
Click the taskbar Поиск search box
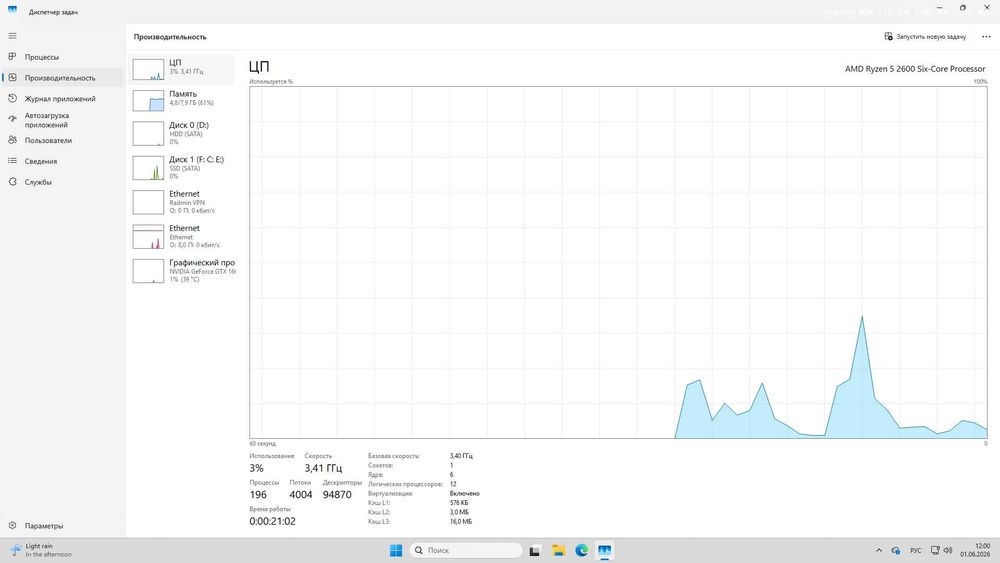[x=466, y=550]
